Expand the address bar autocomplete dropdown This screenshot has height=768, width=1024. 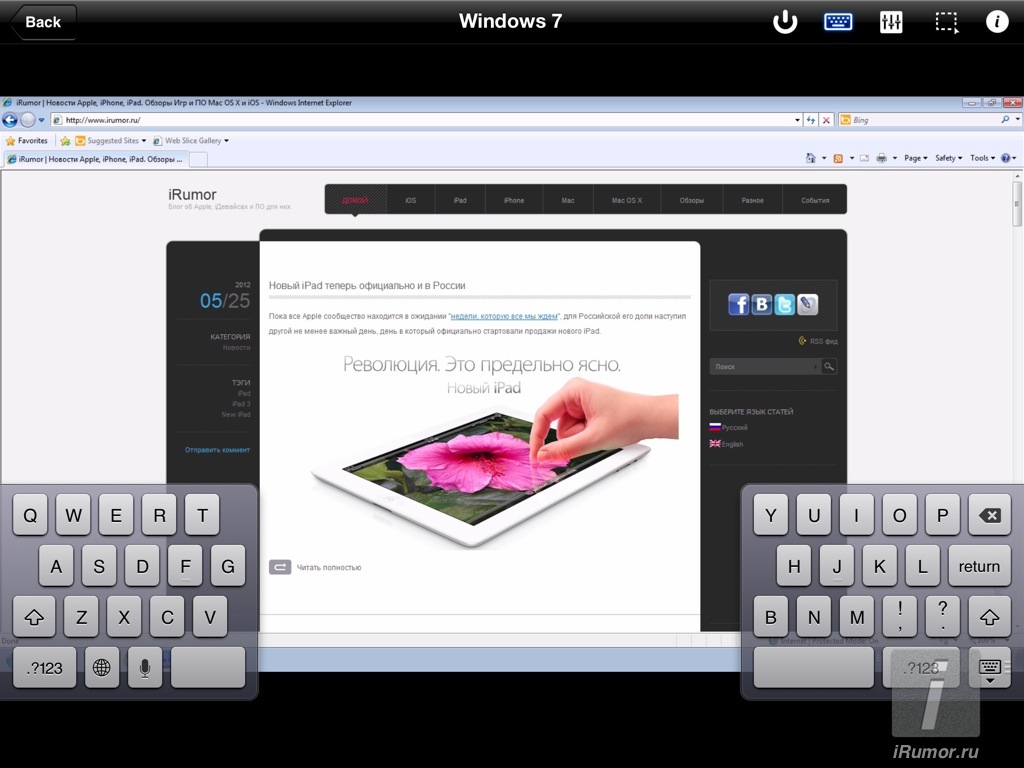pos(797,120)
